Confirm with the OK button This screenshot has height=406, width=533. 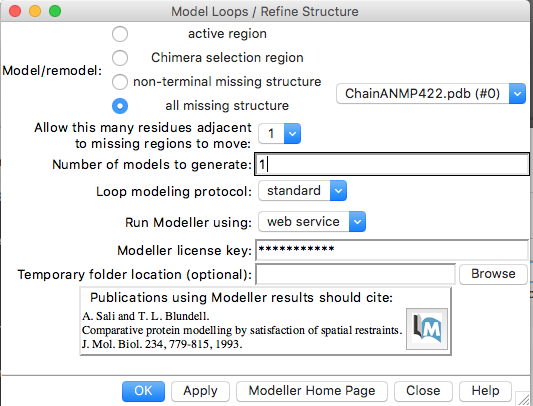143,391
